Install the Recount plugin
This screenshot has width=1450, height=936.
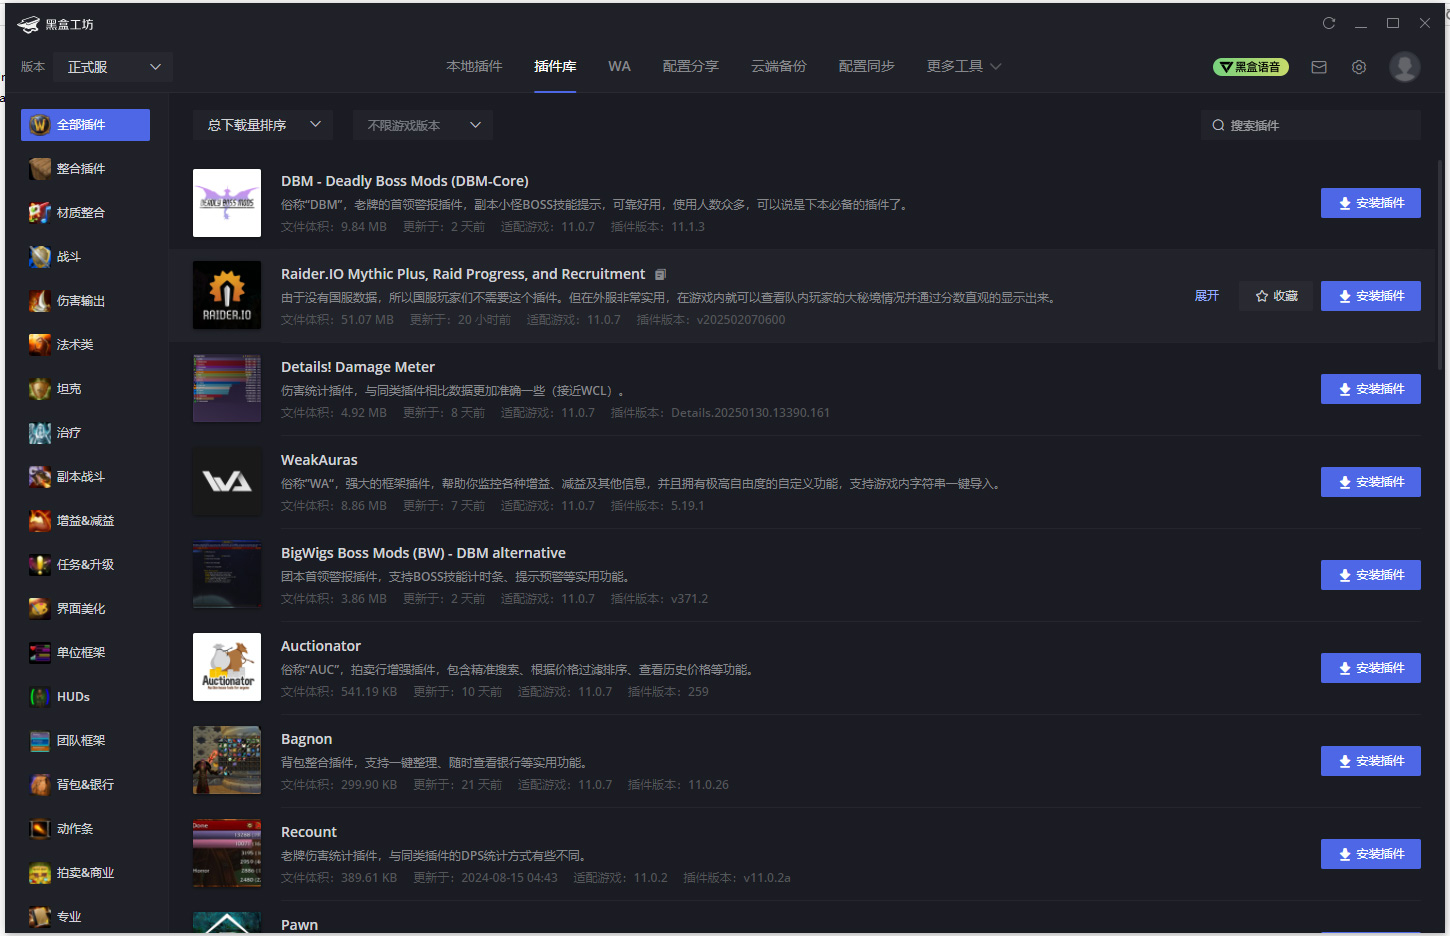[x=1371, y=854]
